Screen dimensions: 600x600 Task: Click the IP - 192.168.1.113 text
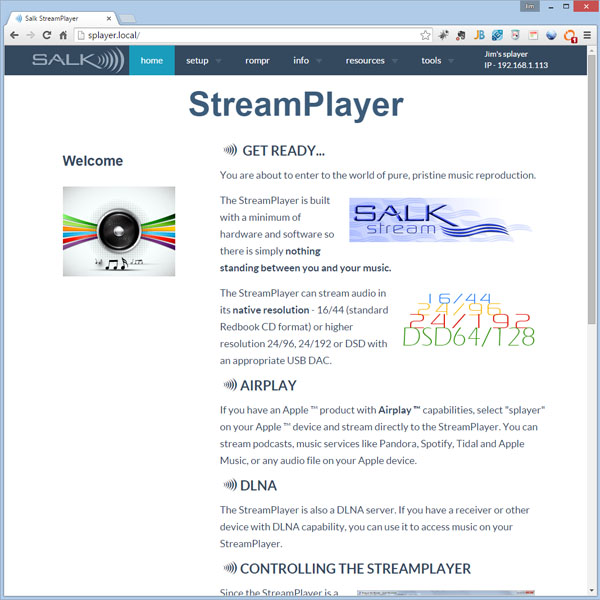(516, 65)
